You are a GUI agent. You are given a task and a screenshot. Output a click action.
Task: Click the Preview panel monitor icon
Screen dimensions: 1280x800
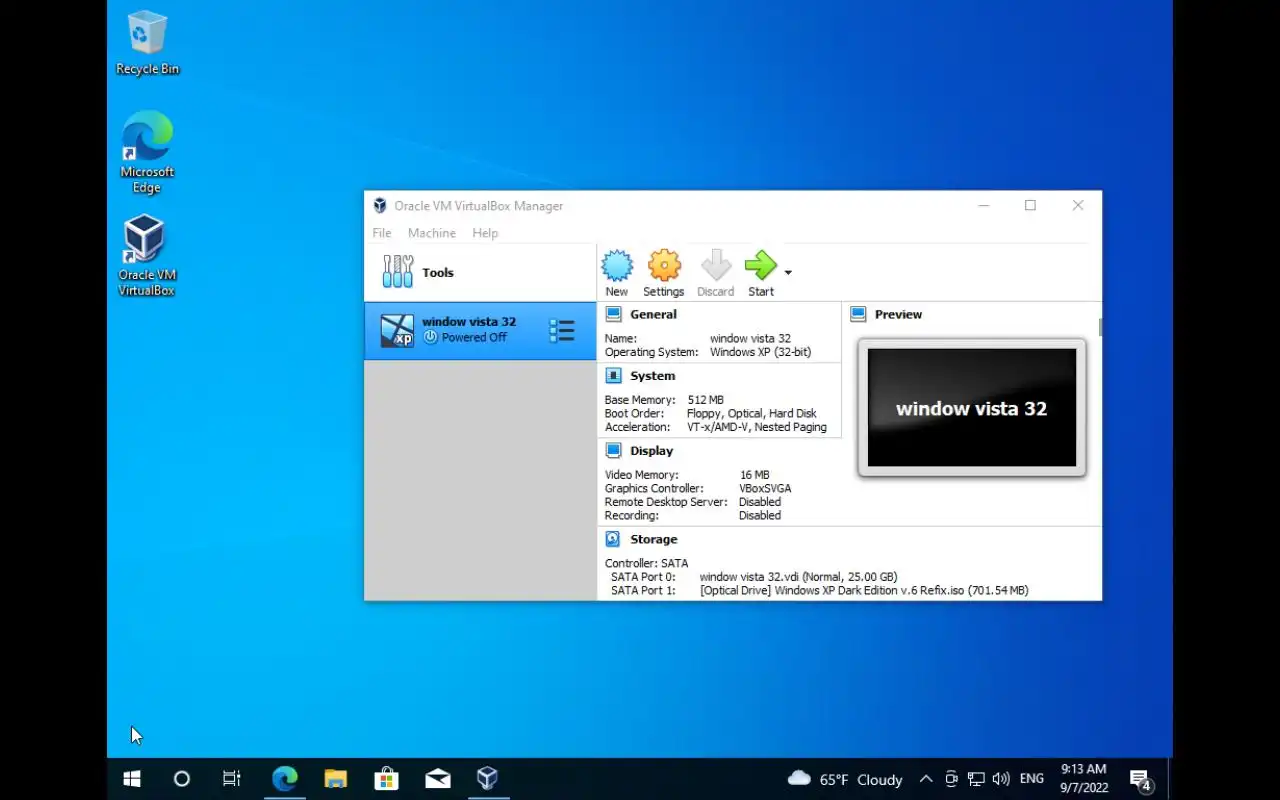pos(858,314)
